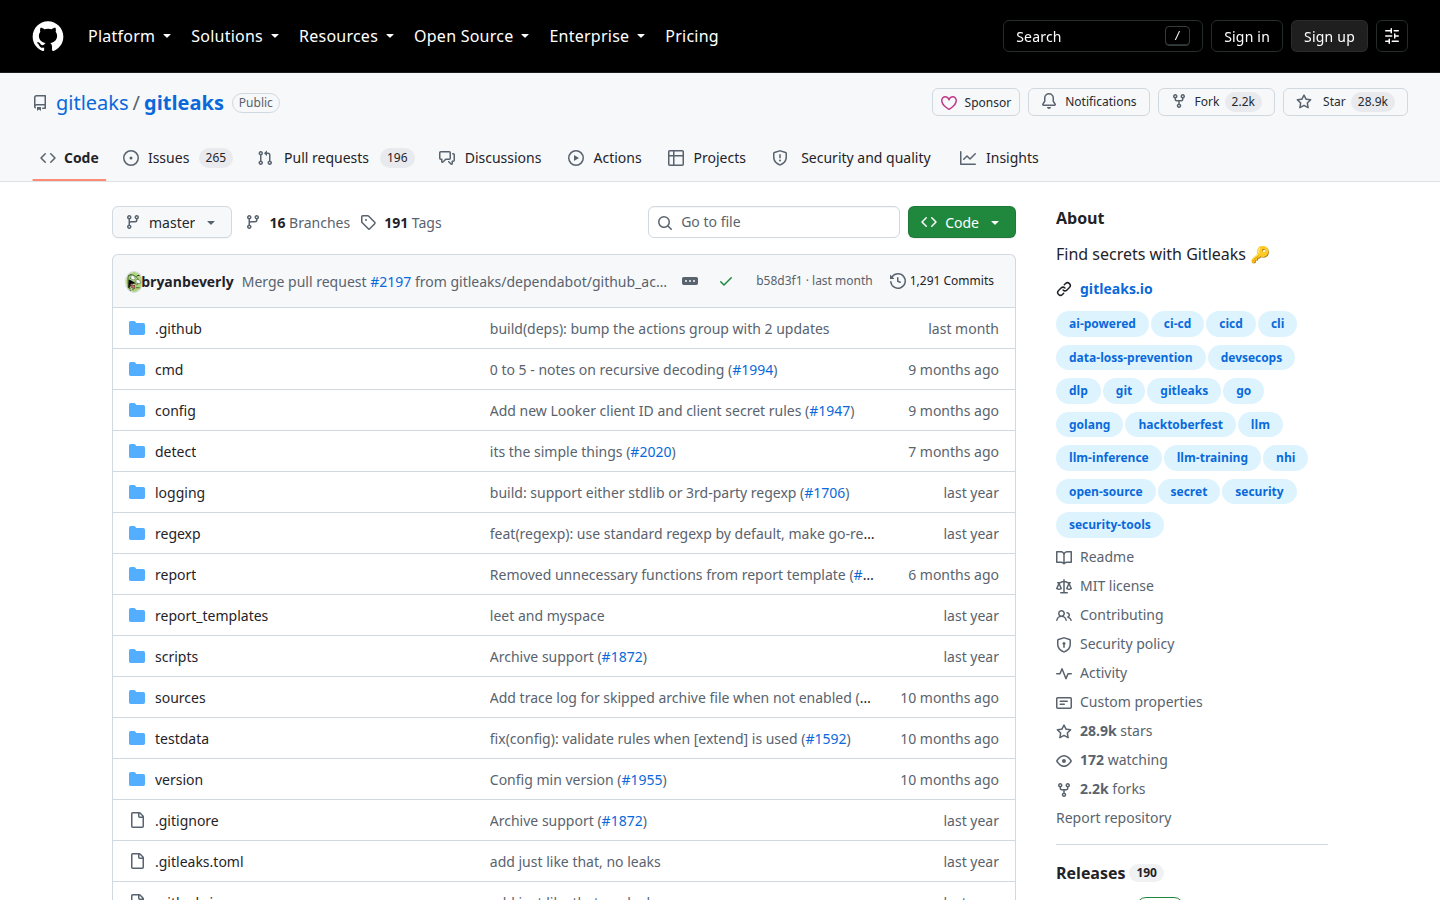This screenshot has height=900, width=1440.
Task: Click the tag icon beside 191 Tags
Action: pos(369,222)
